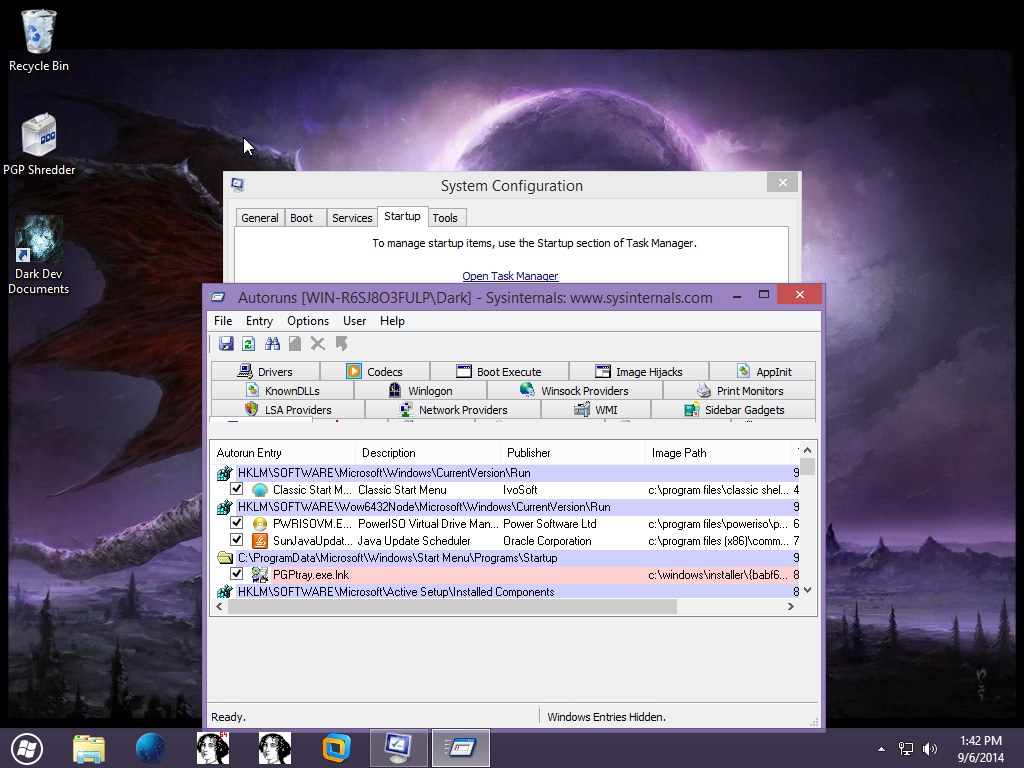The image size is (1024, 768).
Task: Sort by the Image Path column header
Action: 718,453
